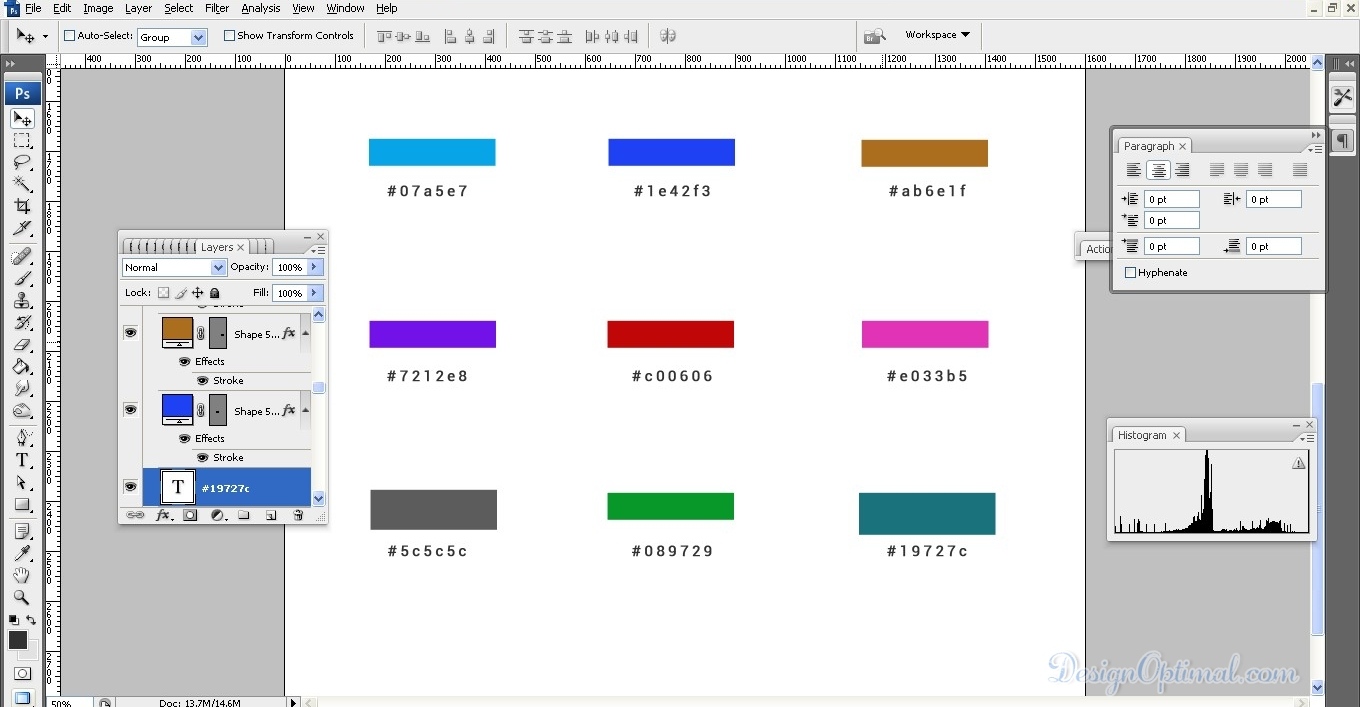Screen dimensions: 1360x707
Task: Hide the #19727c text layer
Action: tap(130, 486)
